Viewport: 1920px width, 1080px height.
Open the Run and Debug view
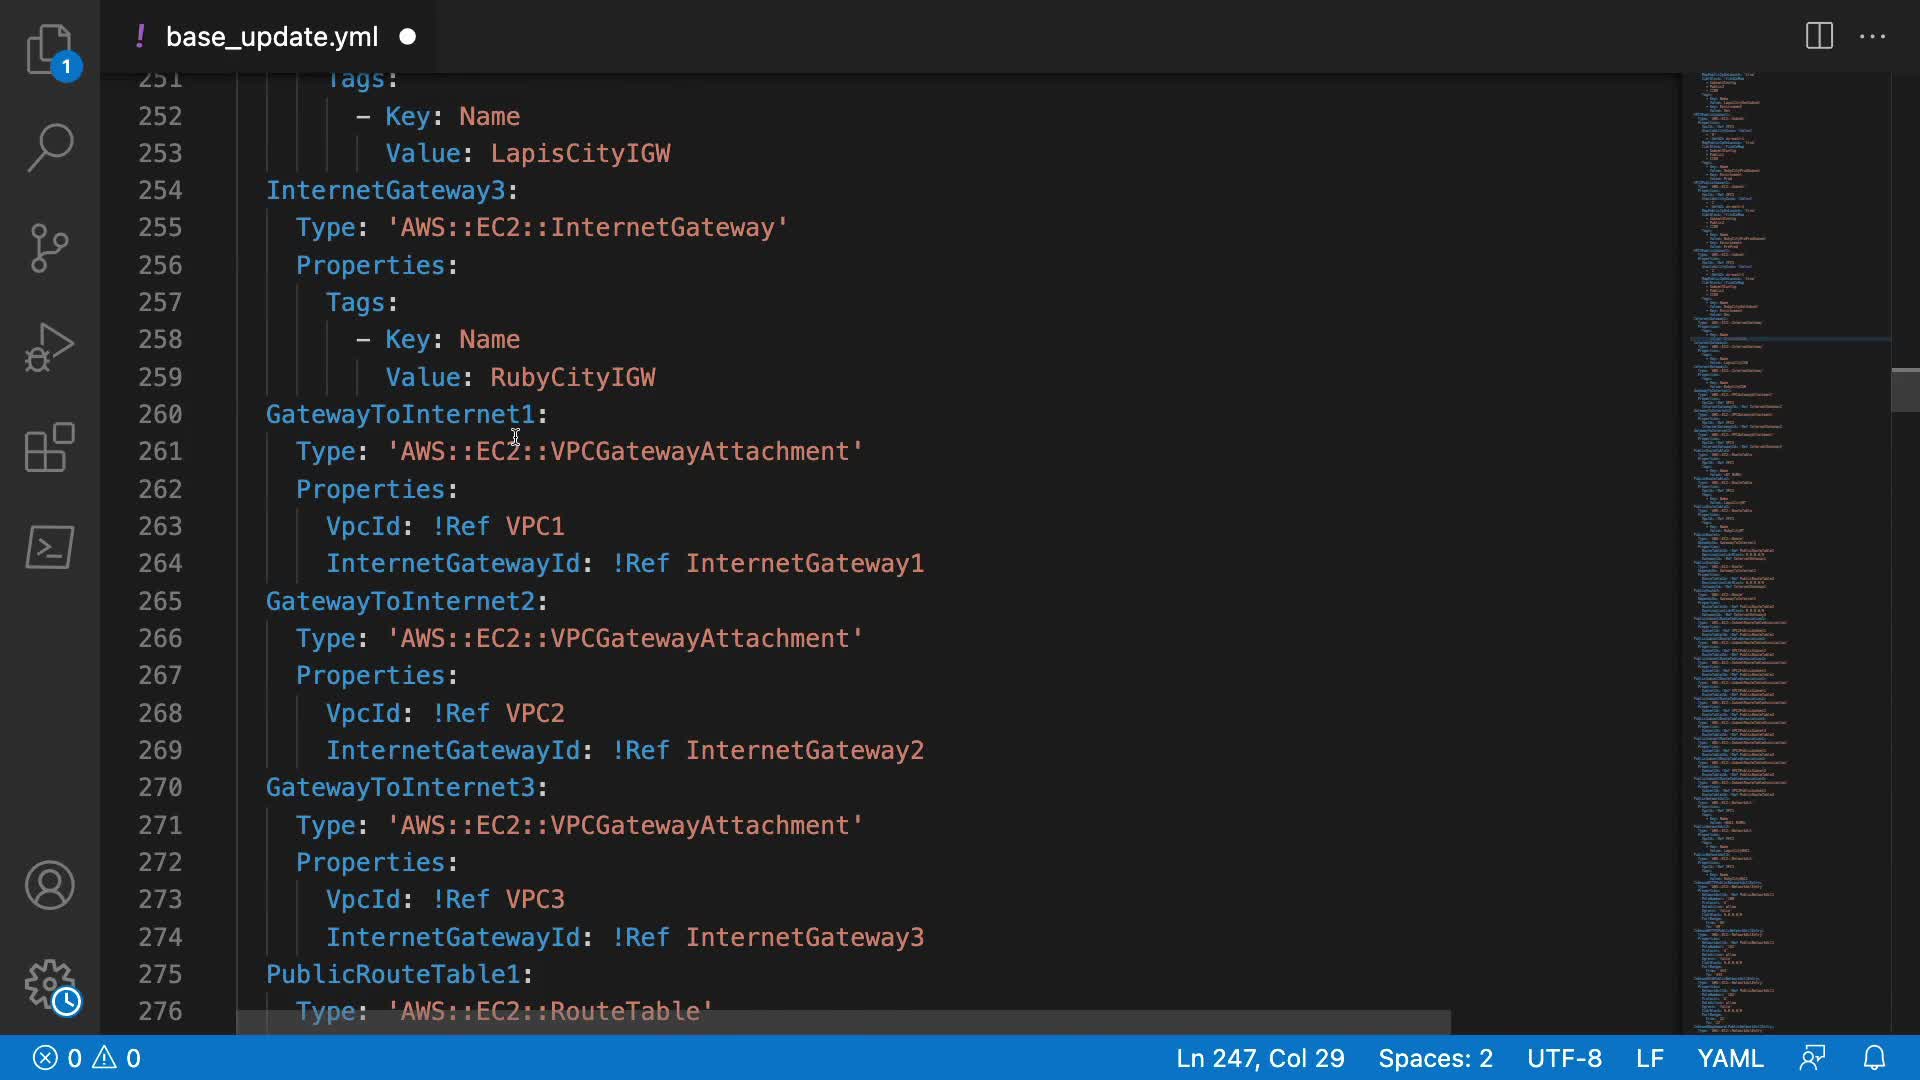click(49, 347)
